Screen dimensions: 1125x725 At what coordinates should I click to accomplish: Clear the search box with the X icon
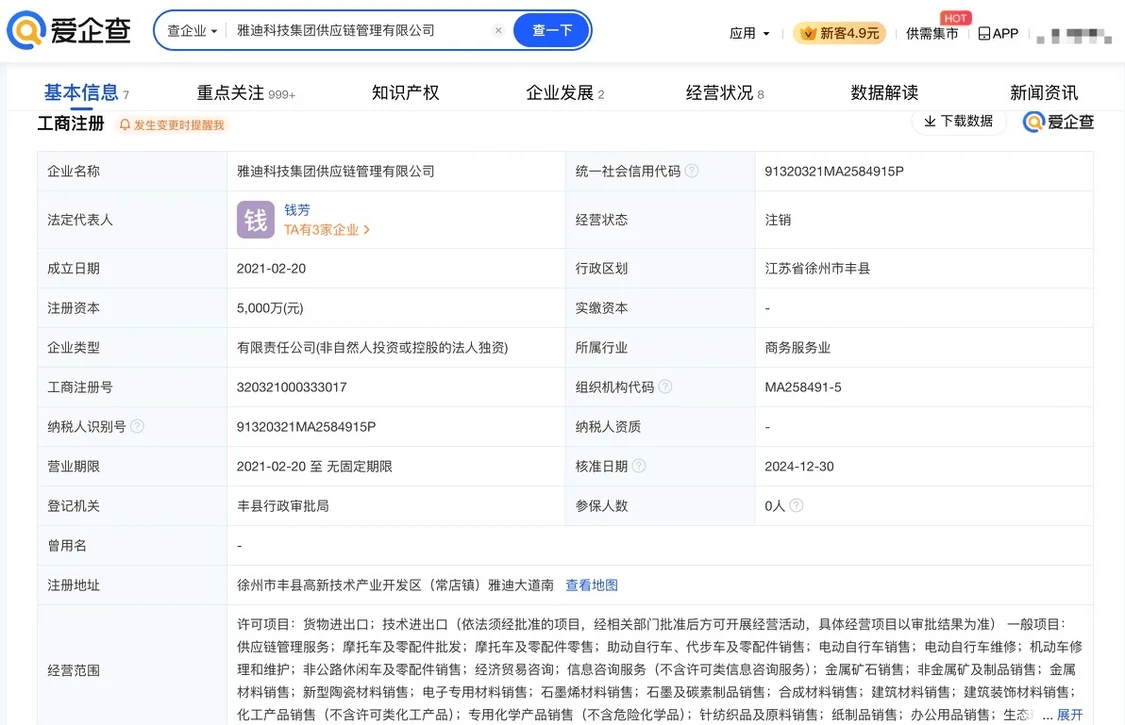point(498,30)
